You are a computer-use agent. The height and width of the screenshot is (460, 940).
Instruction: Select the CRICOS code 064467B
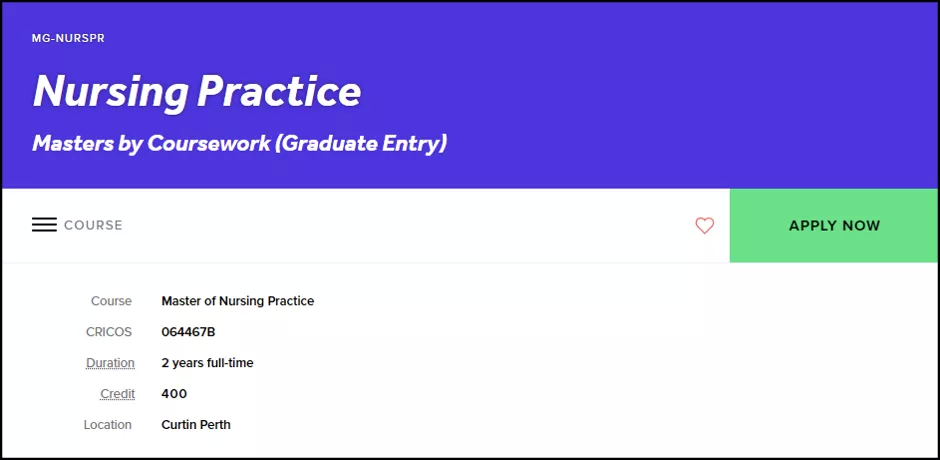pyautogui.click(x=188, y=332)
